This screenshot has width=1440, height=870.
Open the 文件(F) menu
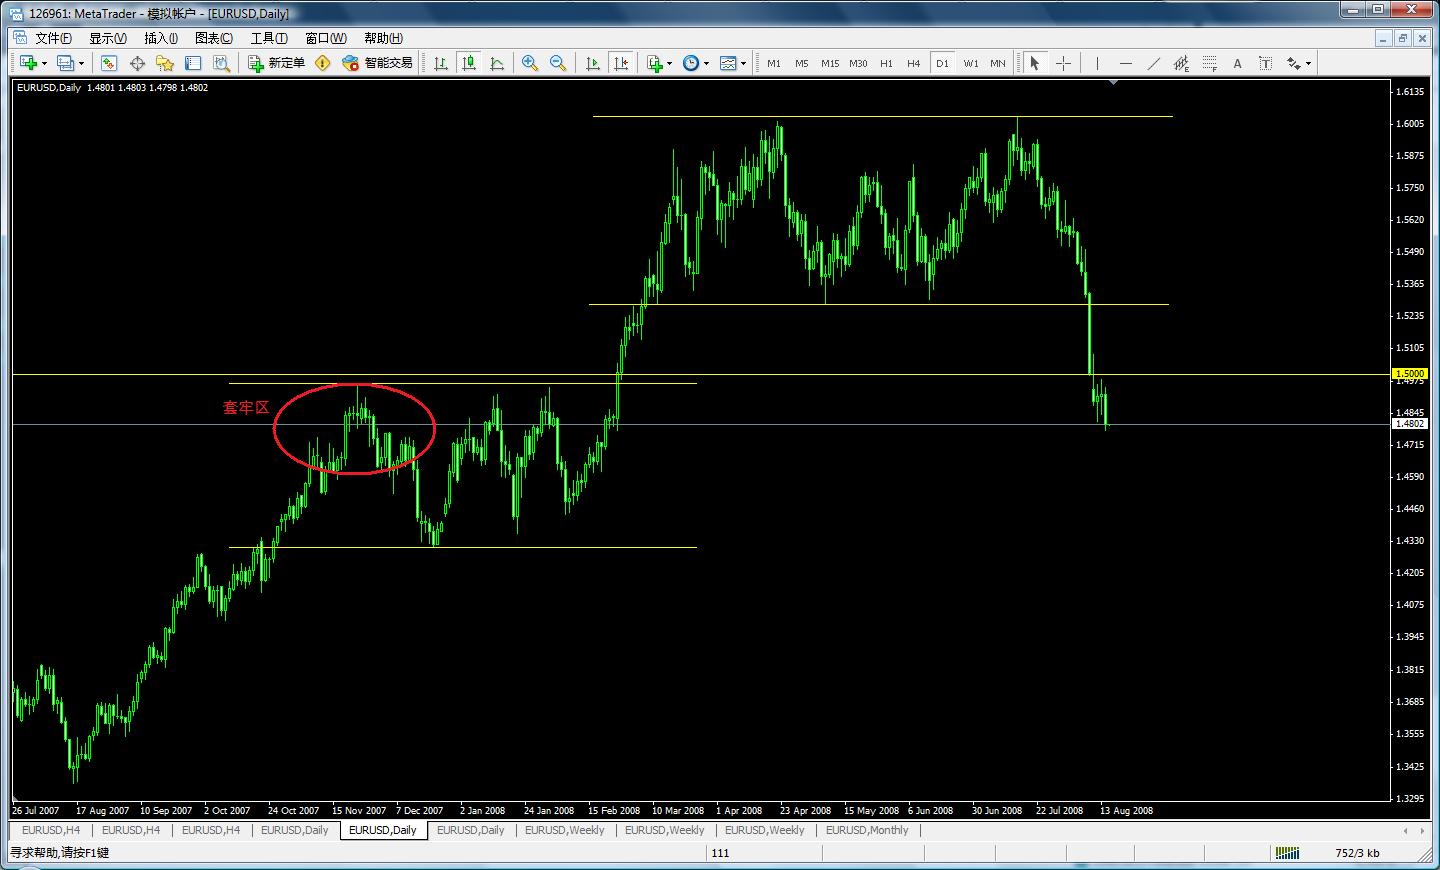coord(53,38)
